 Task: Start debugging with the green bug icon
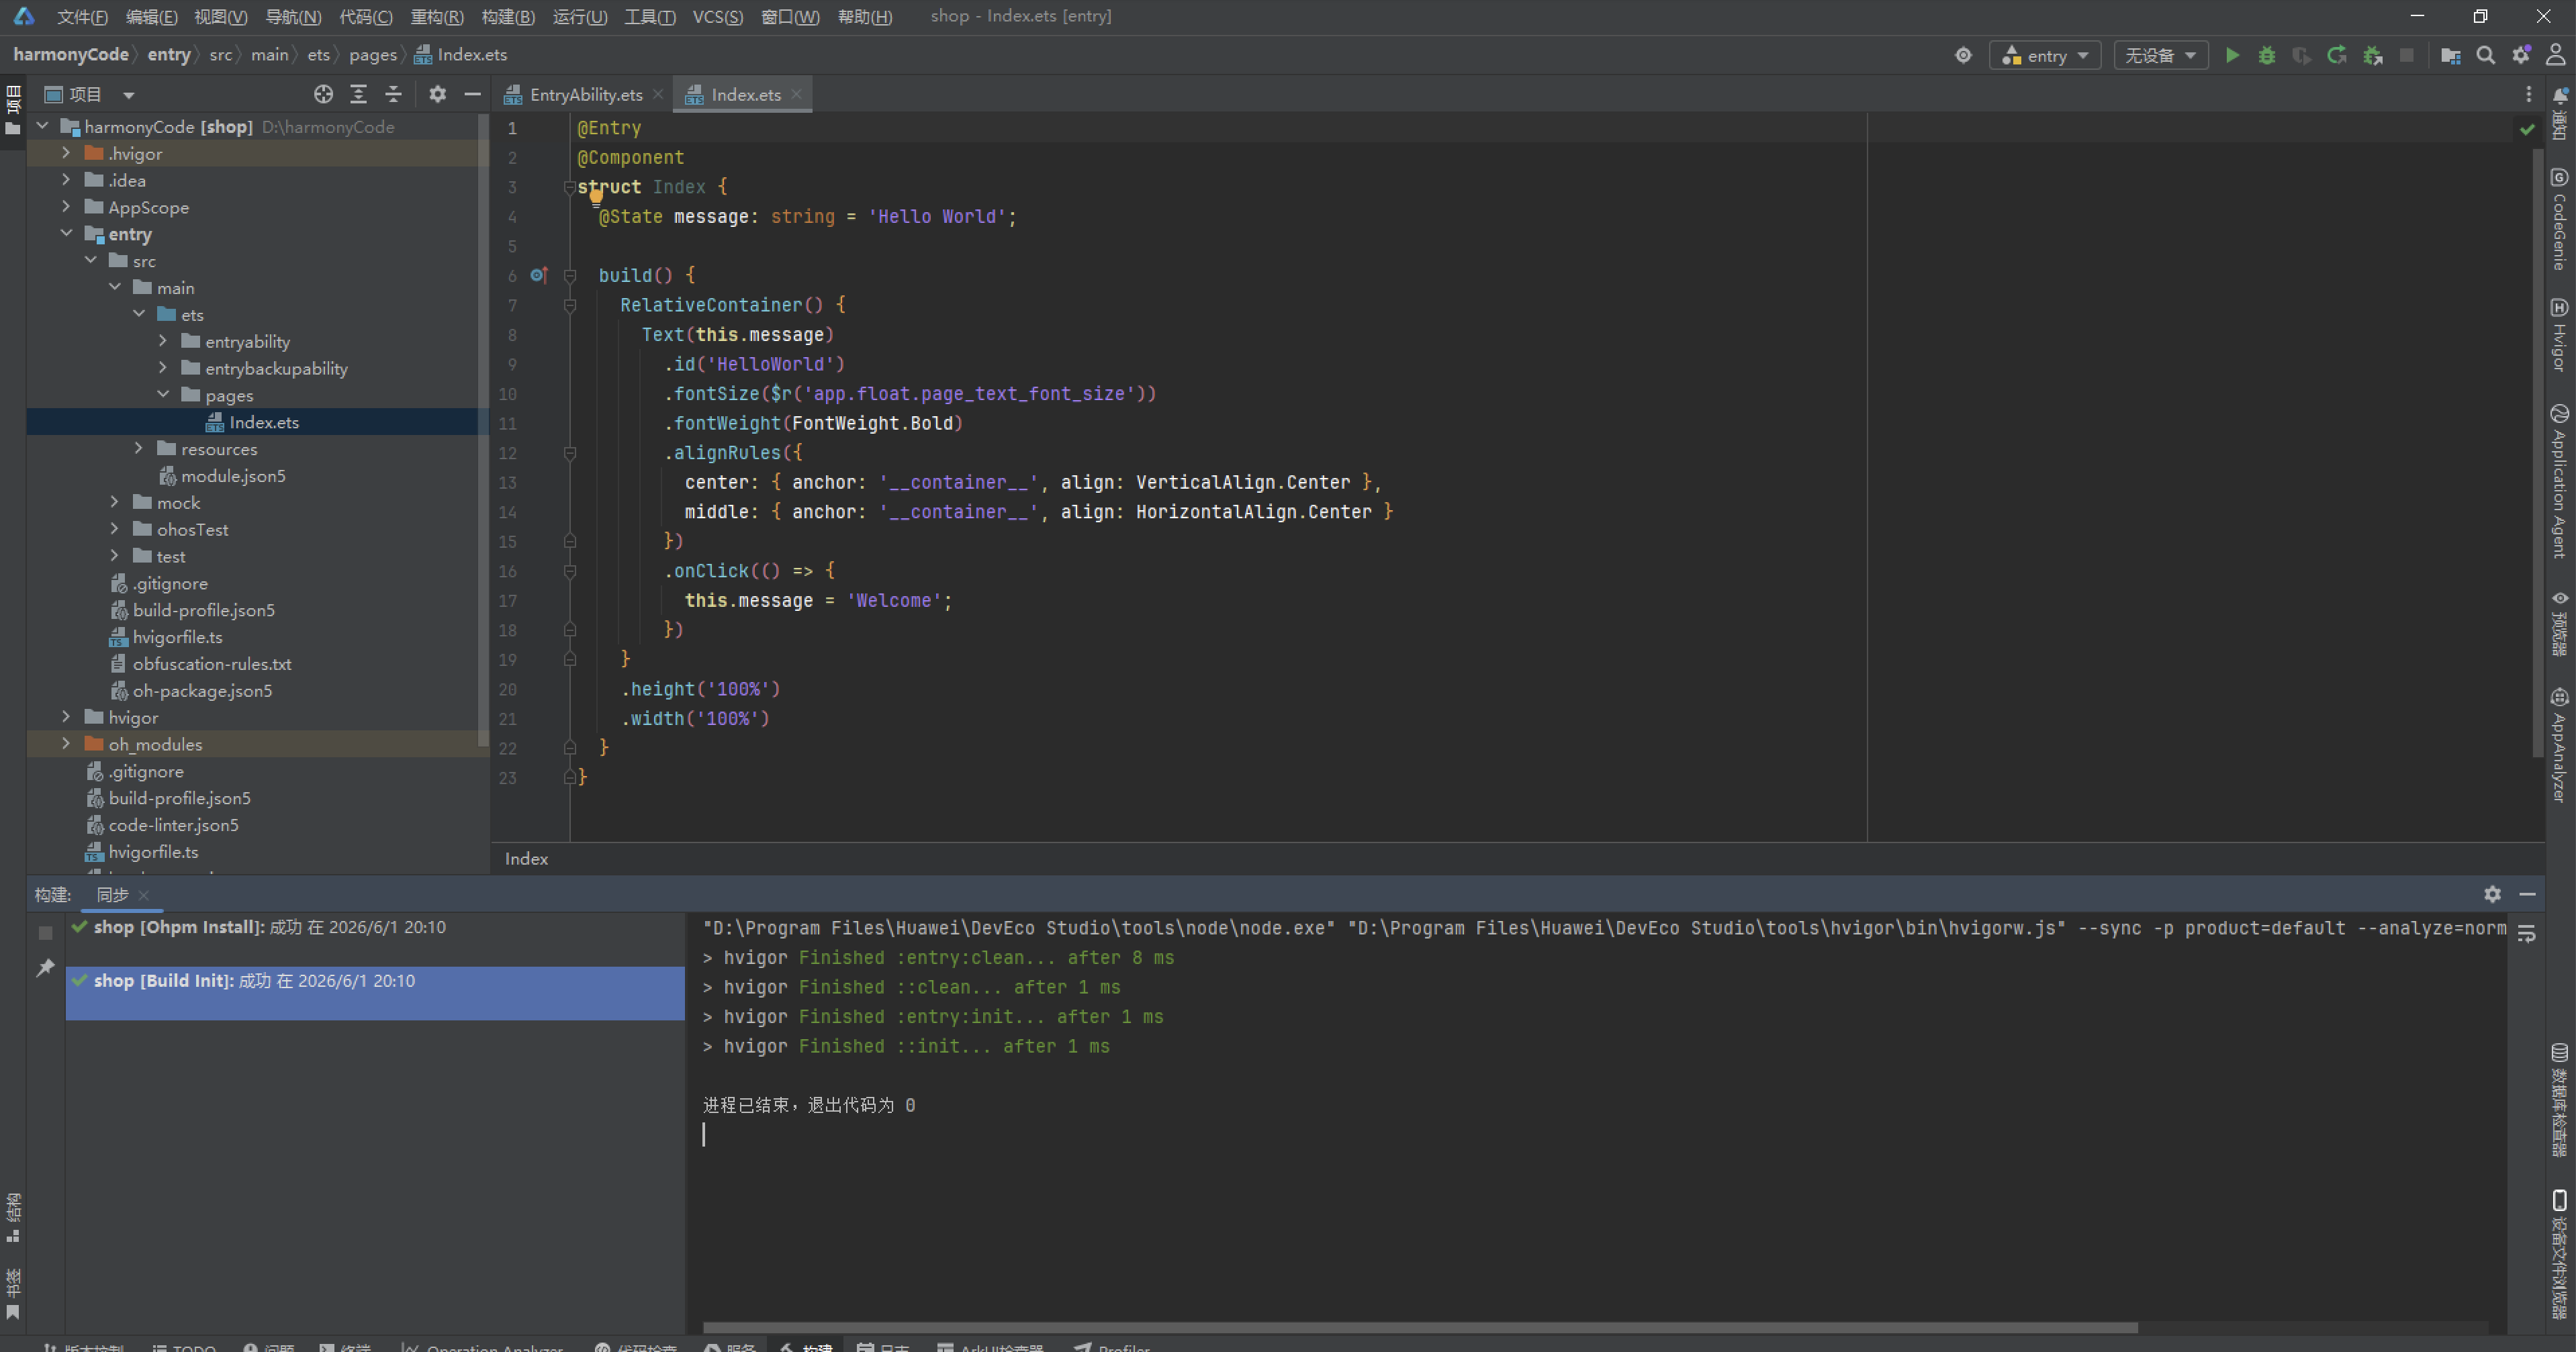[x=2266, y=56]
